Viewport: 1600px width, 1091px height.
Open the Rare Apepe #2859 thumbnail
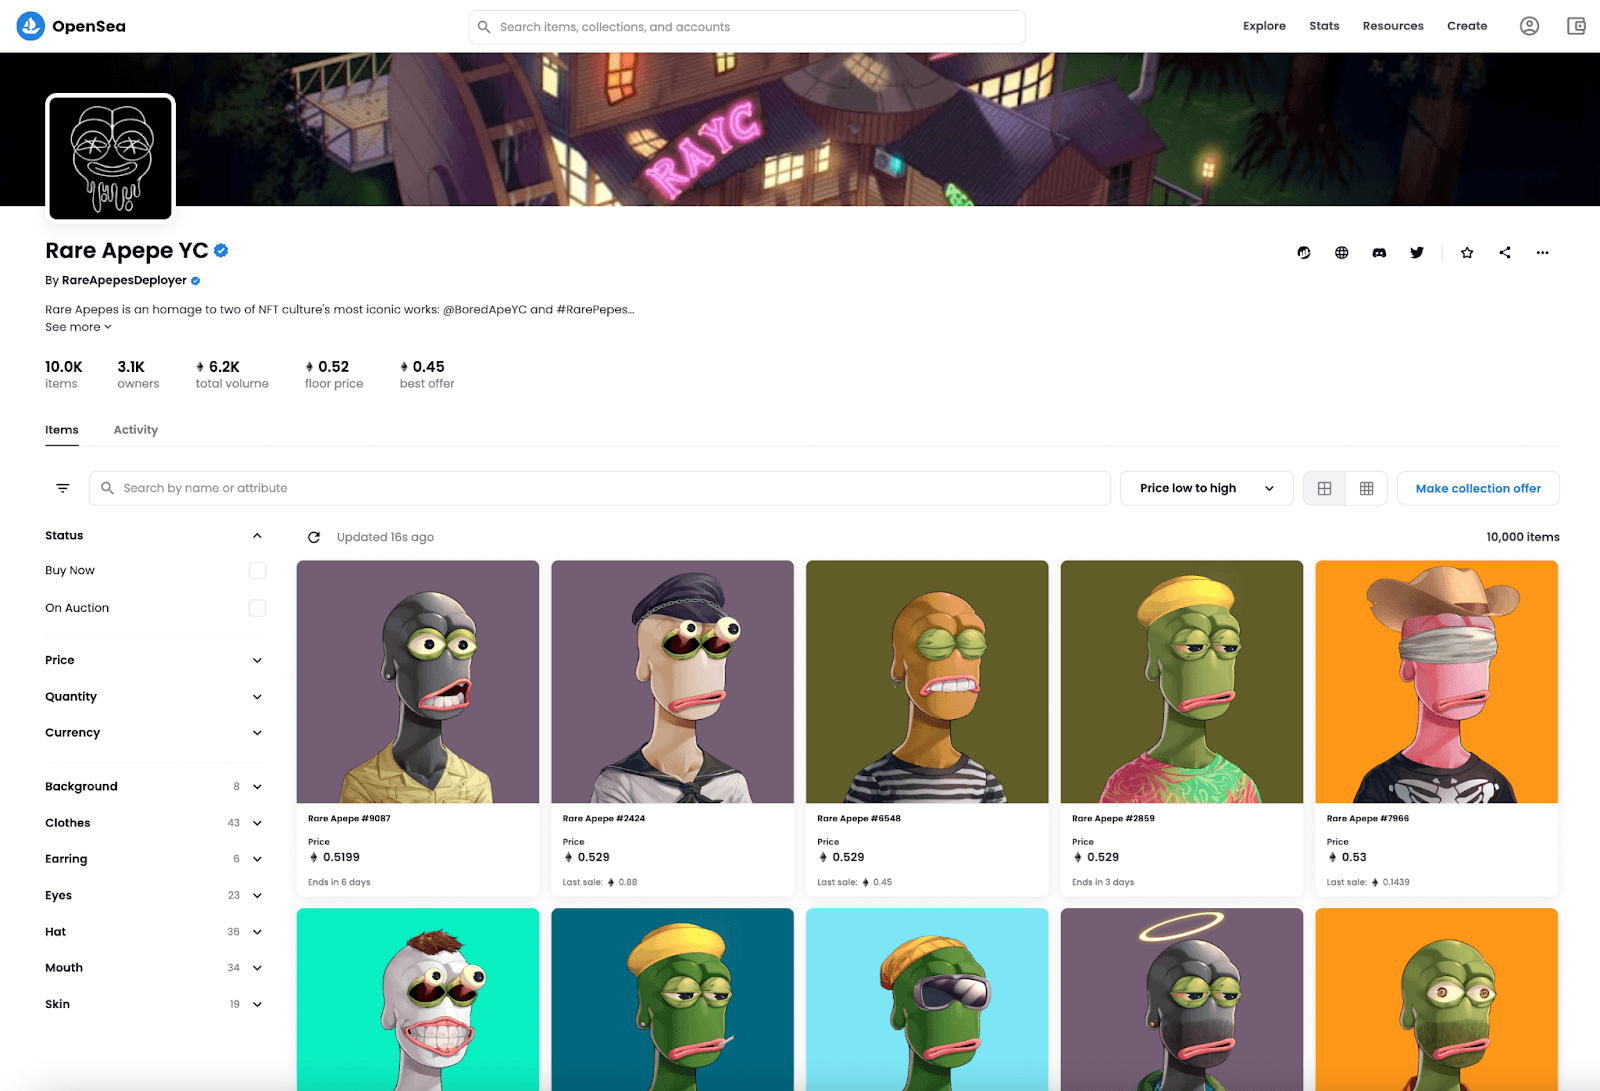click(1182, 682)
